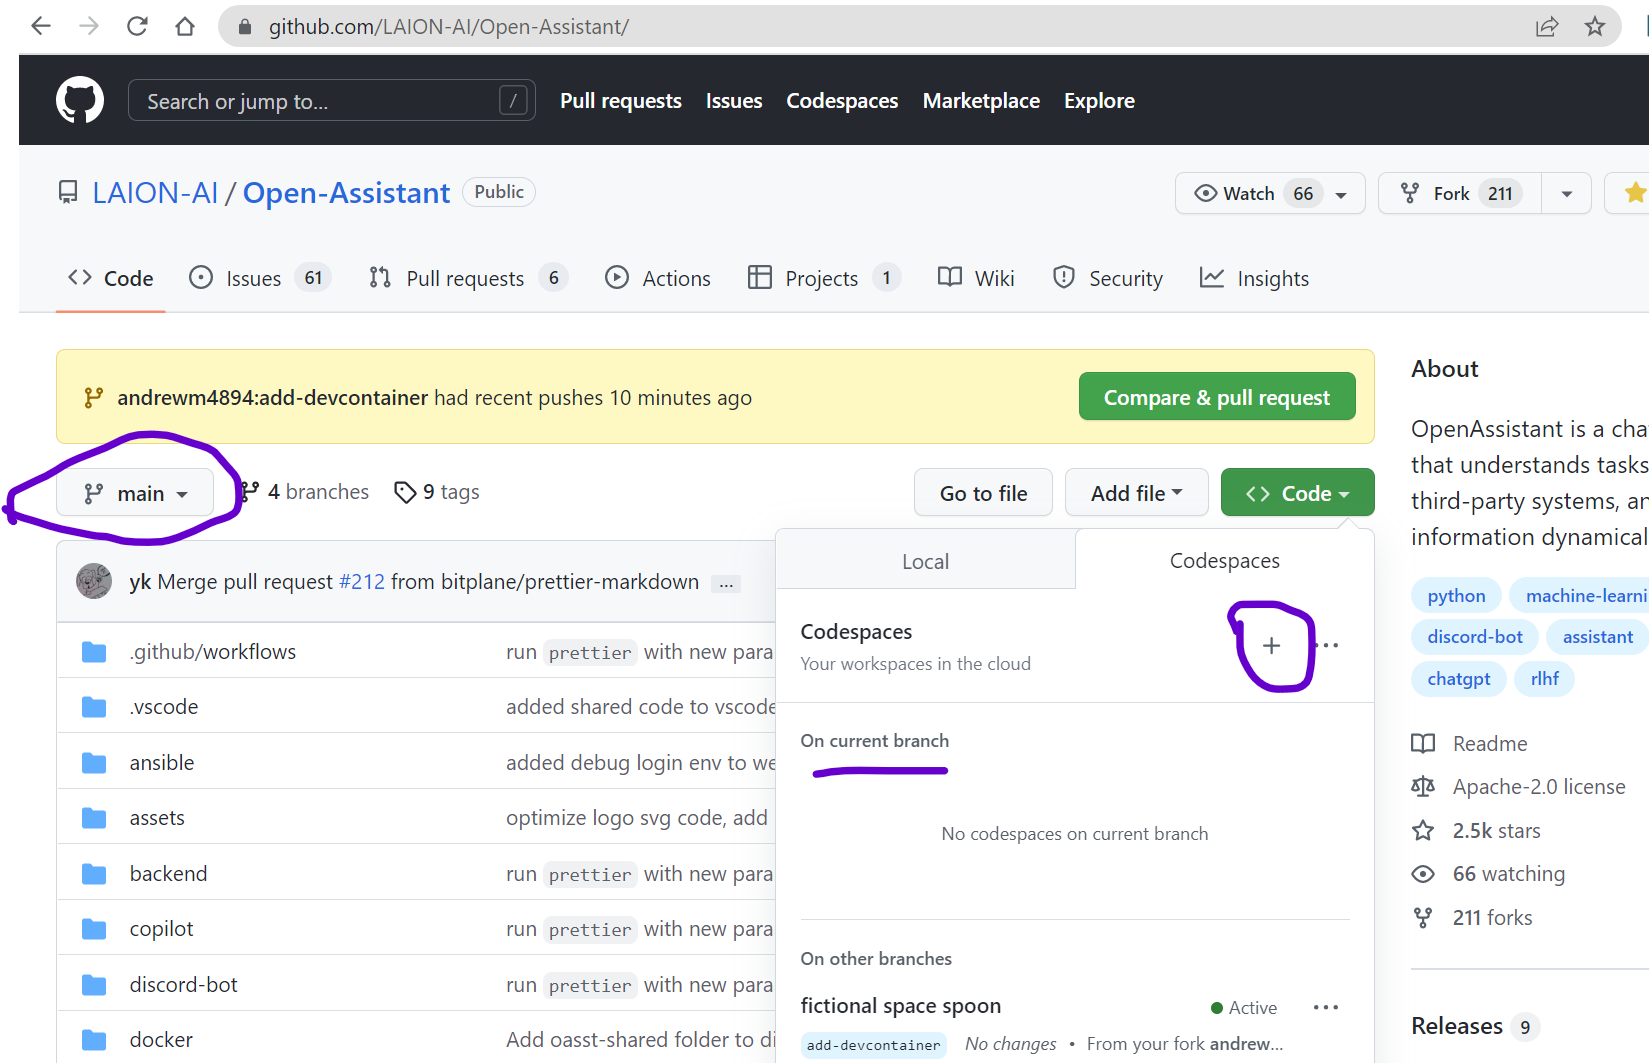The width and height of the screenshot is (1649, 1063).
Task: Open the discord-bot folder
Action: click(x=184, y=985)
